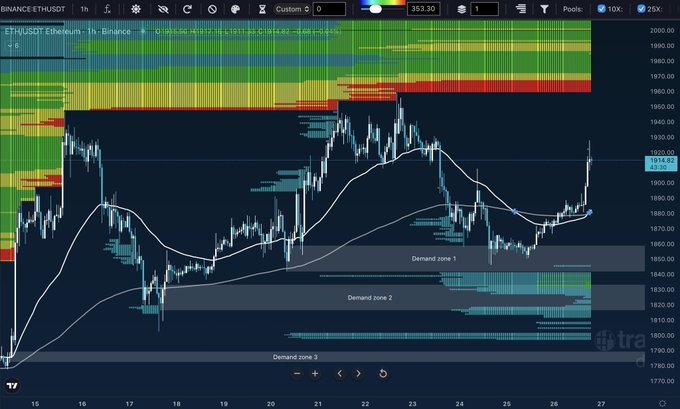
Task: Edit the layers count field showing 1
Action: point(484,9)
